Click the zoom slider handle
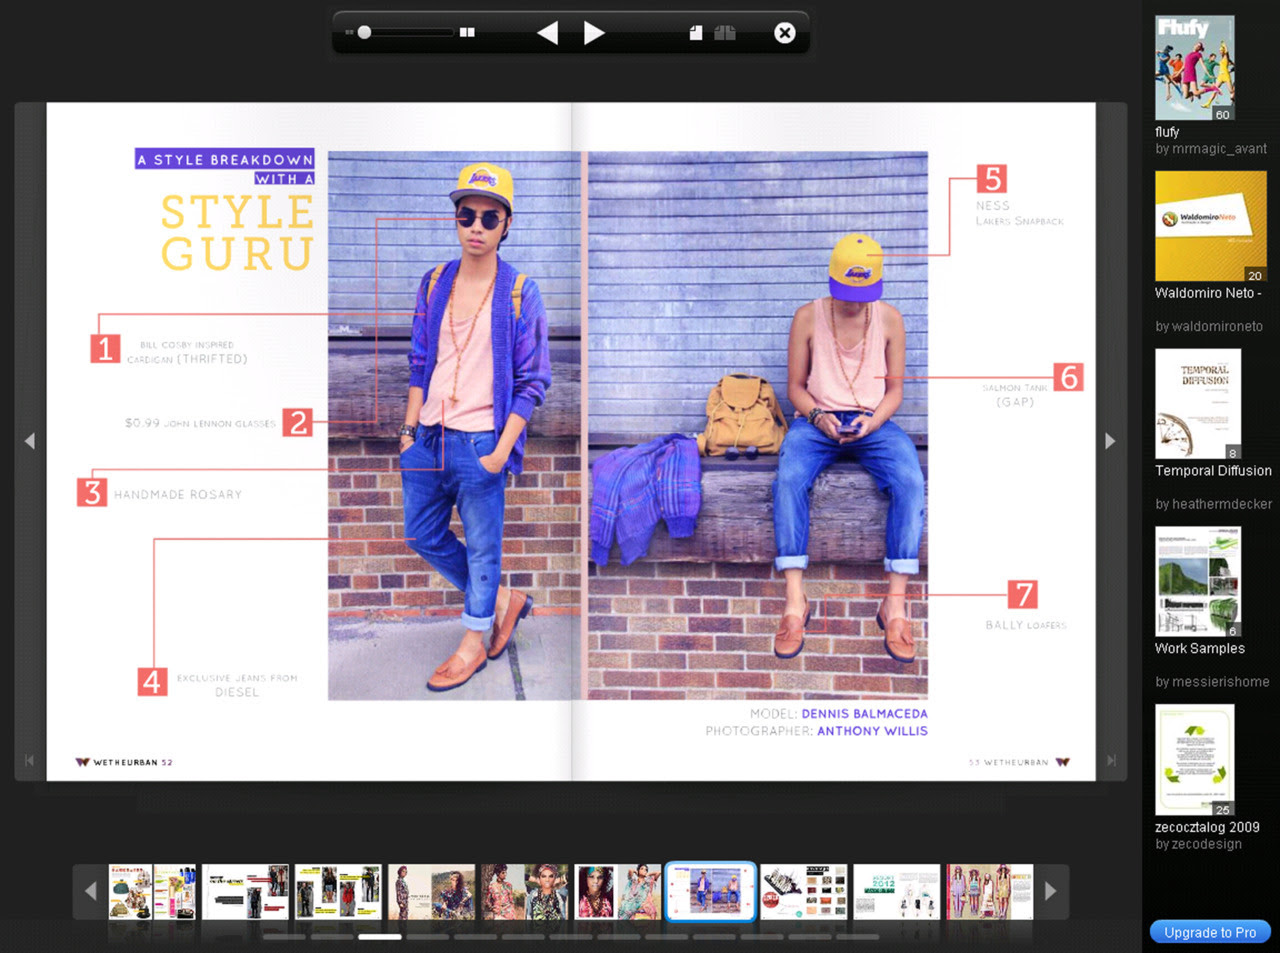Screen dimensions: 1280x953 coord(365,33)
